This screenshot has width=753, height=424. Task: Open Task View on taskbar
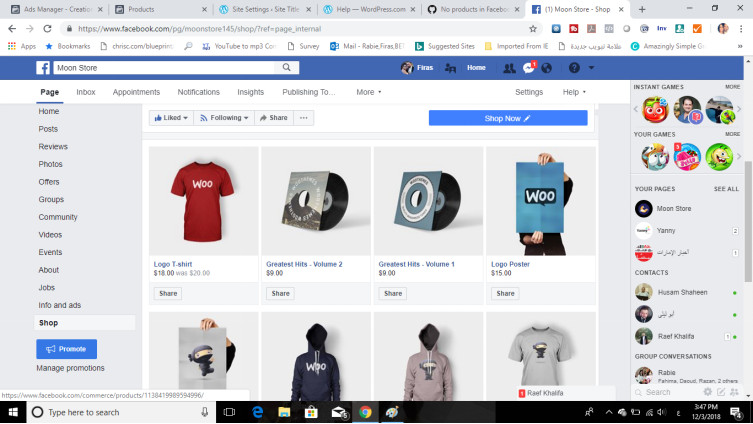[x=230, y=412]
